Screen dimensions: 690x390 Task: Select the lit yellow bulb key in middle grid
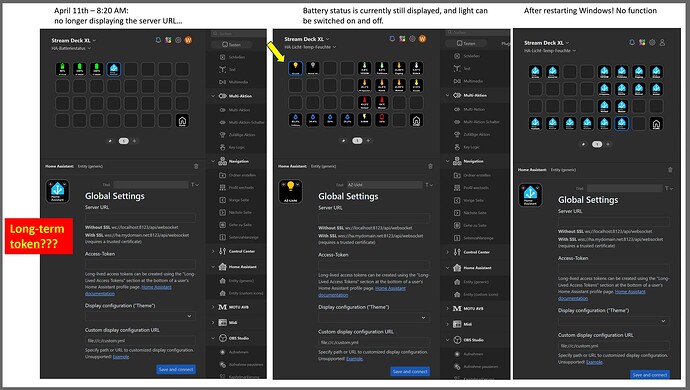pyautogui.click(x=295, y=68)
